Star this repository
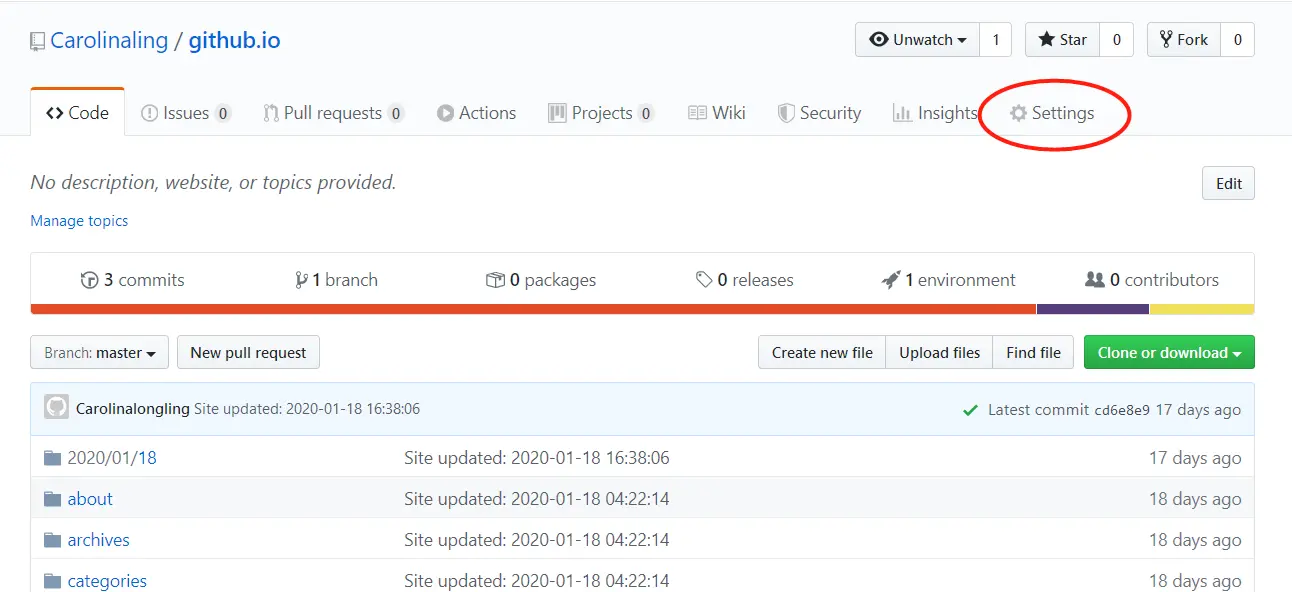 click(1062, 40)
